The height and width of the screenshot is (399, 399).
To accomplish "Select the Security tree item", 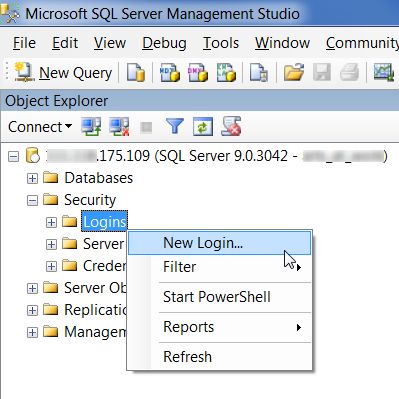I will [90, 200].
